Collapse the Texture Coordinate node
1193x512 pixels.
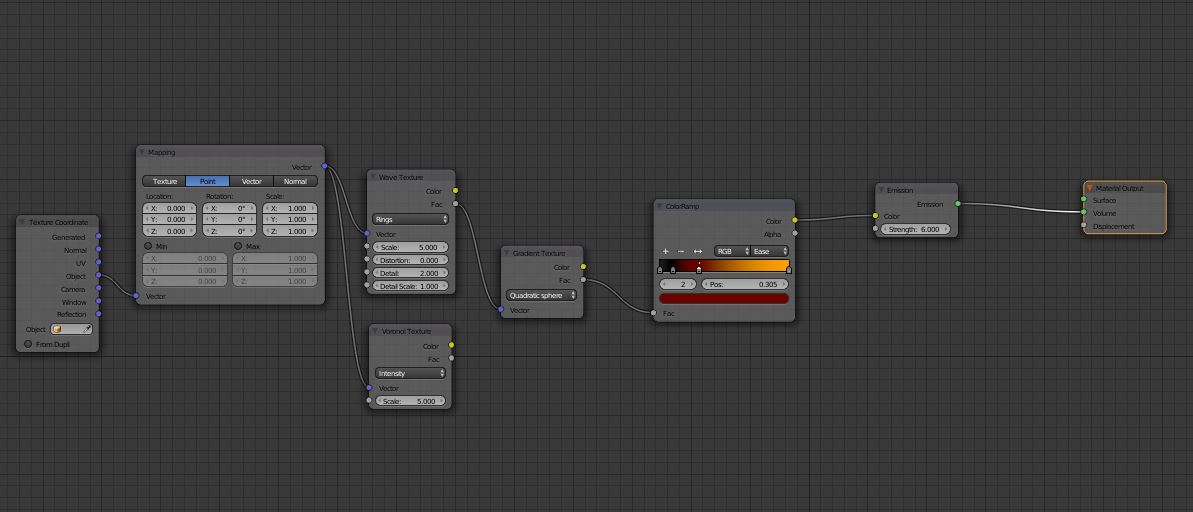23,222
